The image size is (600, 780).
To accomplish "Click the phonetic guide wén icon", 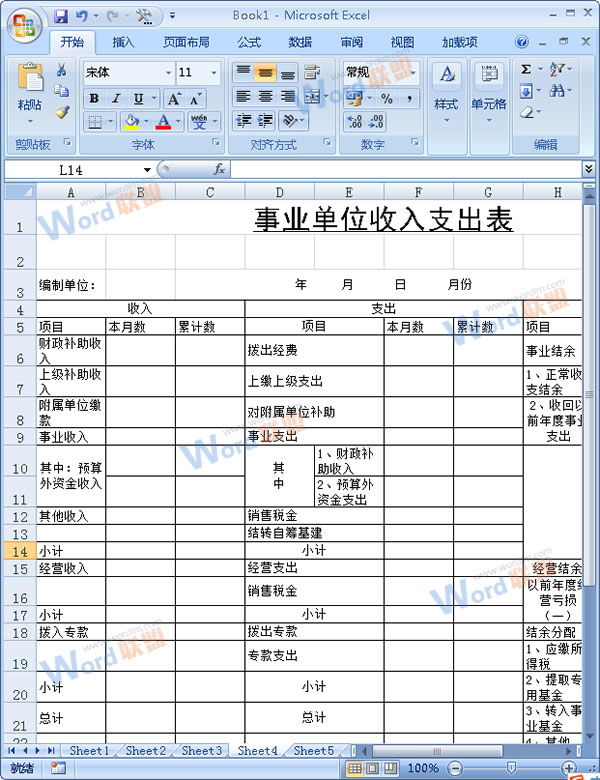I will coord(199,121).
